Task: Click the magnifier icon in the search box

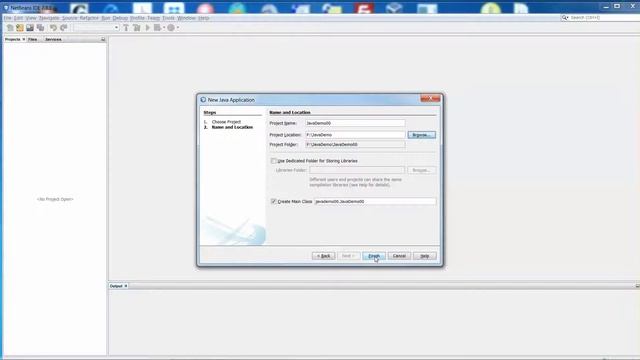Action: pos(565,18)
